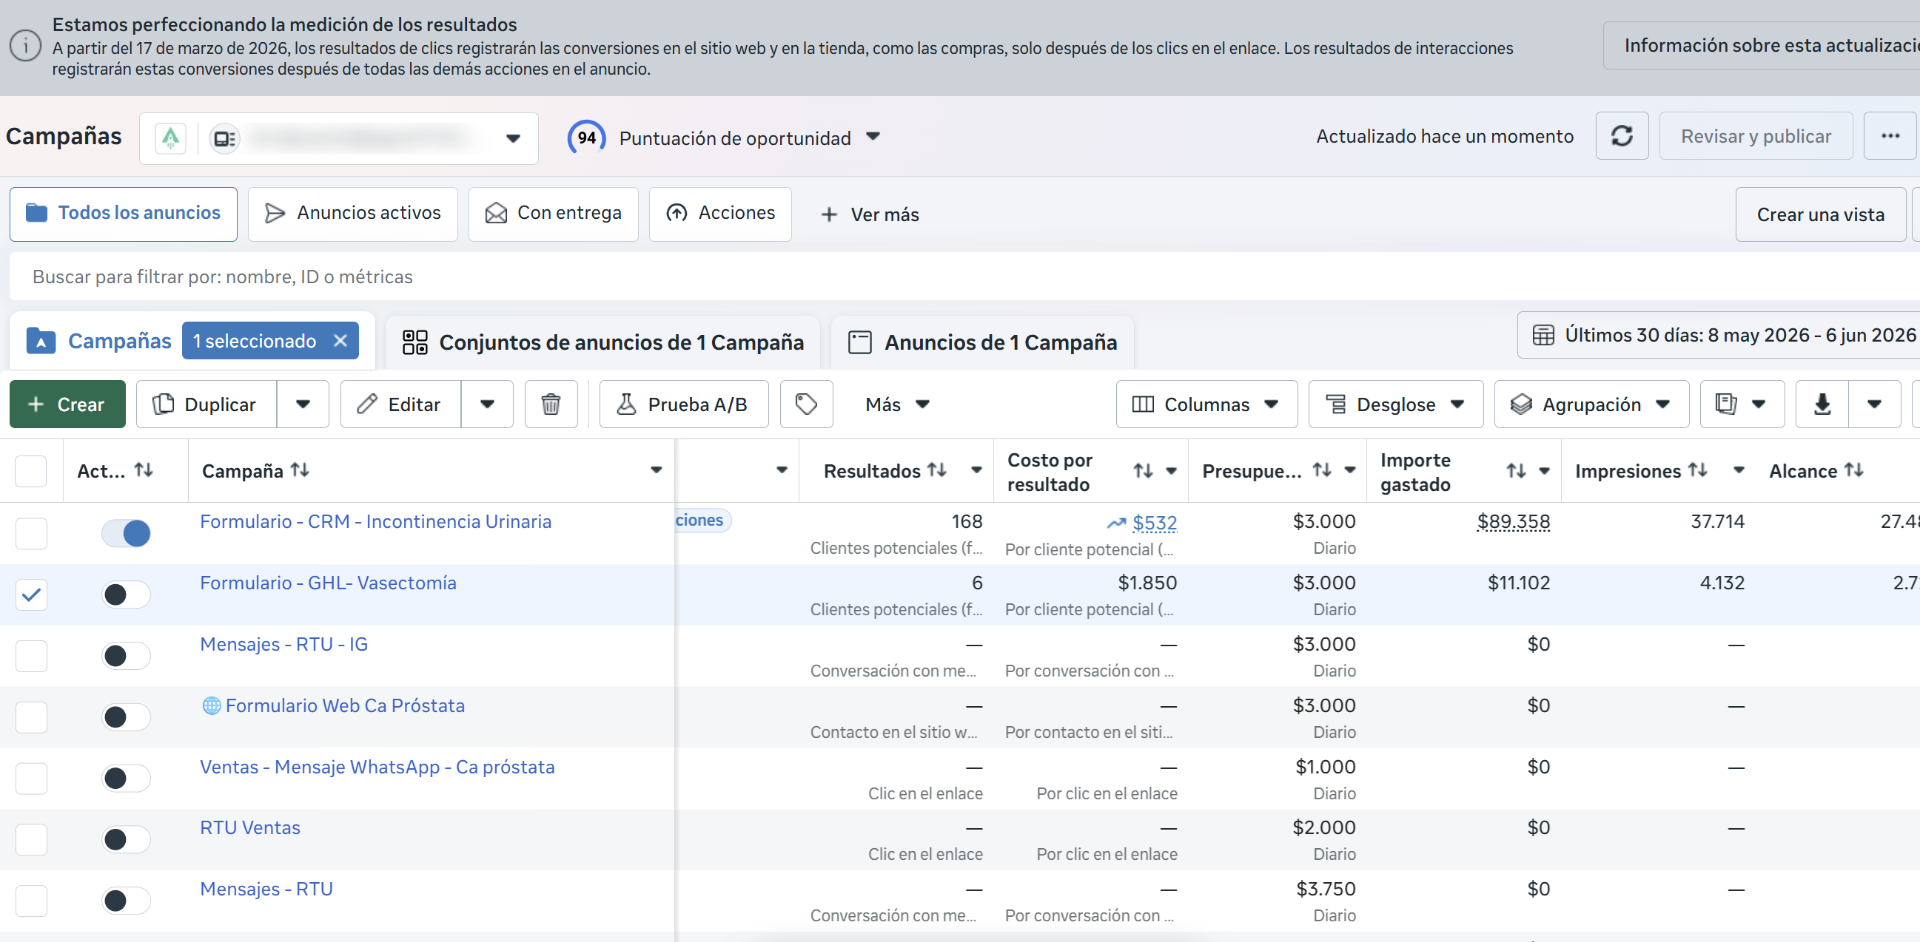Click the download export icon

[x=1822, y=404]
